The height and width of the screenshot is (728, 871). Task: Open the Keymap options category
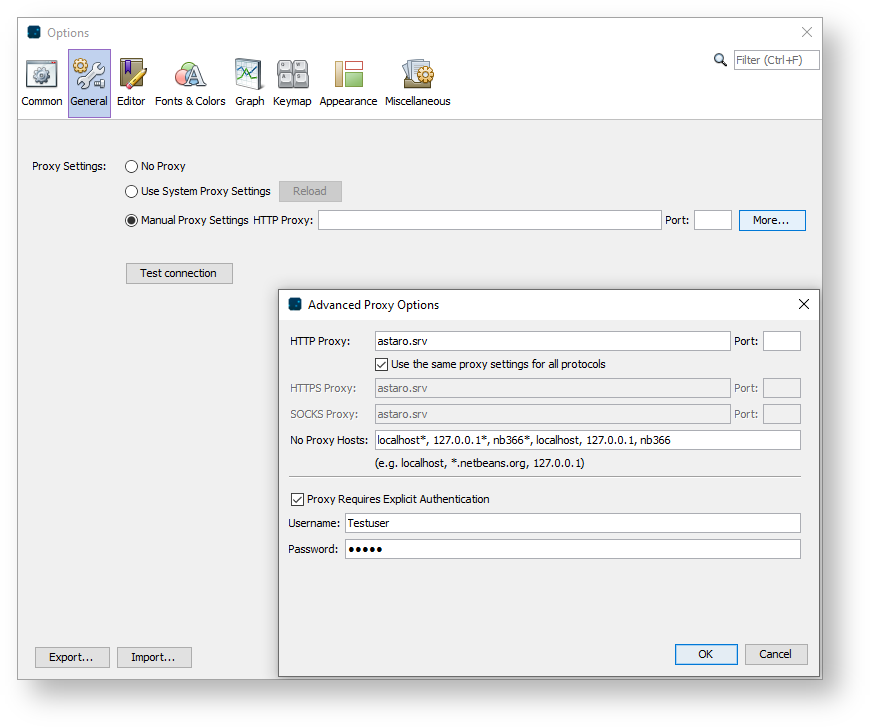[292, 83]
